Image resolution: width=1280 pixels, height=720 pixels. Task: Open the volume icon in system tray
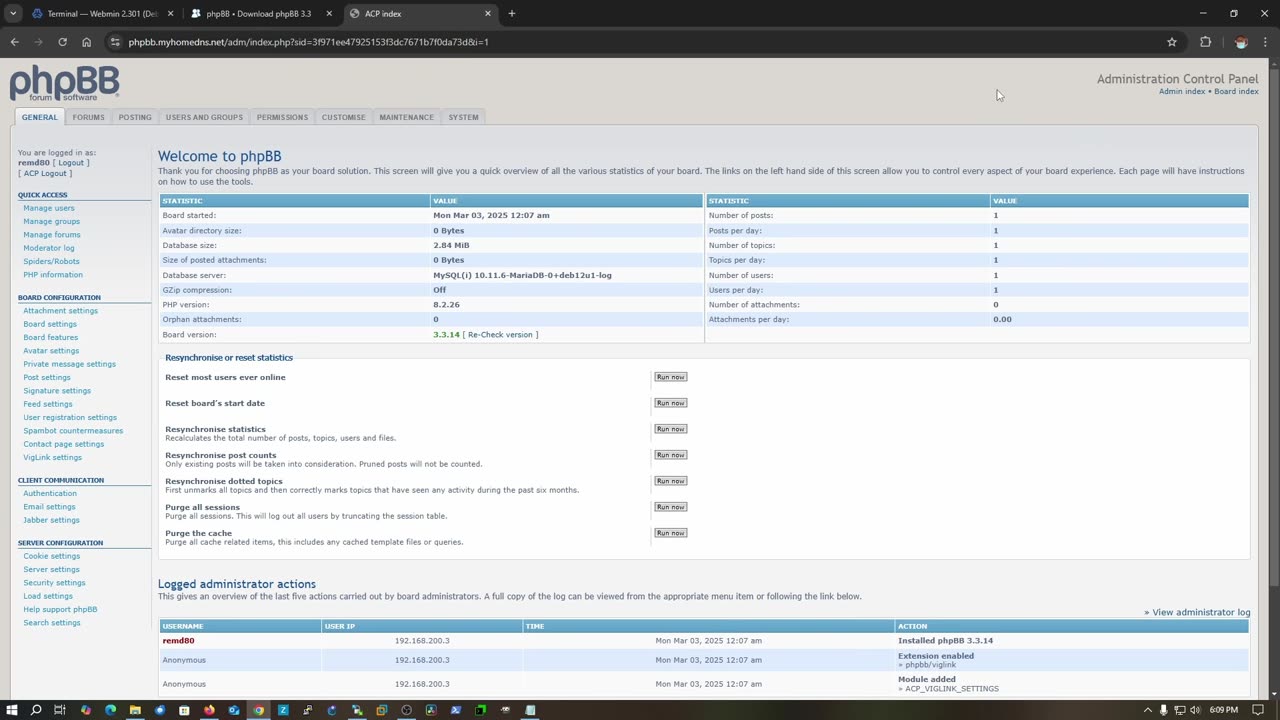pos(1195,710)
